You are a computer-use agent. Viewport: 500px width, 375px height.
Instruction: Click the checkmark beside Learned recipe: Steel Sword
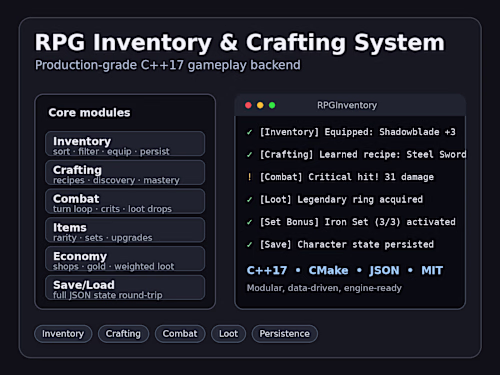tap(249, 155)
